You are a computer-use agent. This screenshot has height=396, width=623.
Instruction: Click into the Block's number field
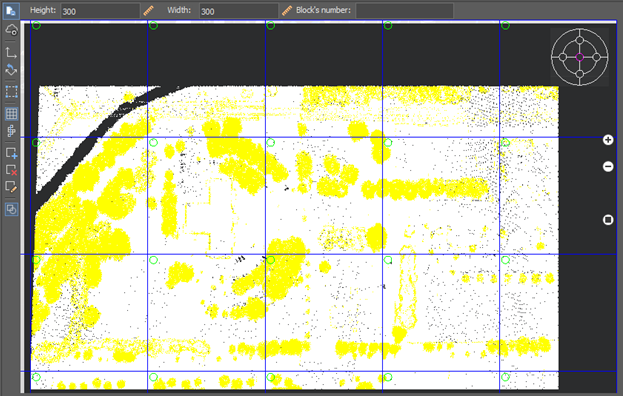pyautogui.click(x=404, y=11)
